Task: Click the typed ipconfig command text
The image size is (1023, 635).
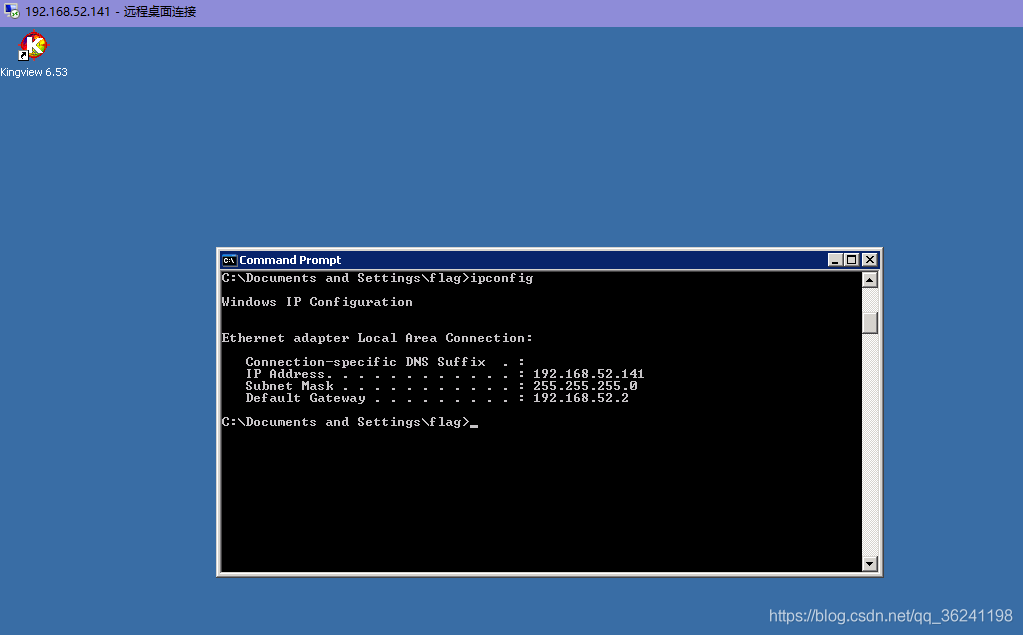Action: pos(502,279)
